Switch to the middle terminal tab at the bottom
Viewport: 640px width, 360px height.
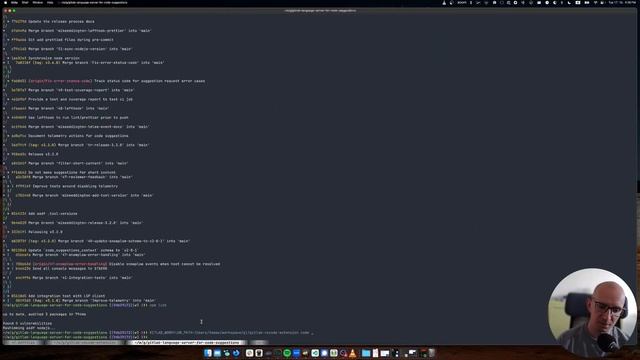click(84, 342)
